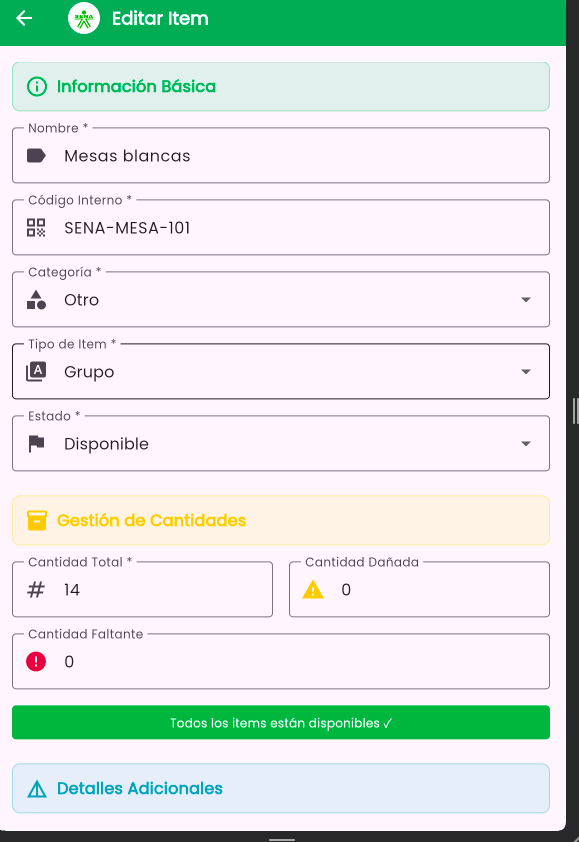Click the green Todos los items están disponibles banner
The width and height of the screenshot is (579, 842).
(281, 722)
